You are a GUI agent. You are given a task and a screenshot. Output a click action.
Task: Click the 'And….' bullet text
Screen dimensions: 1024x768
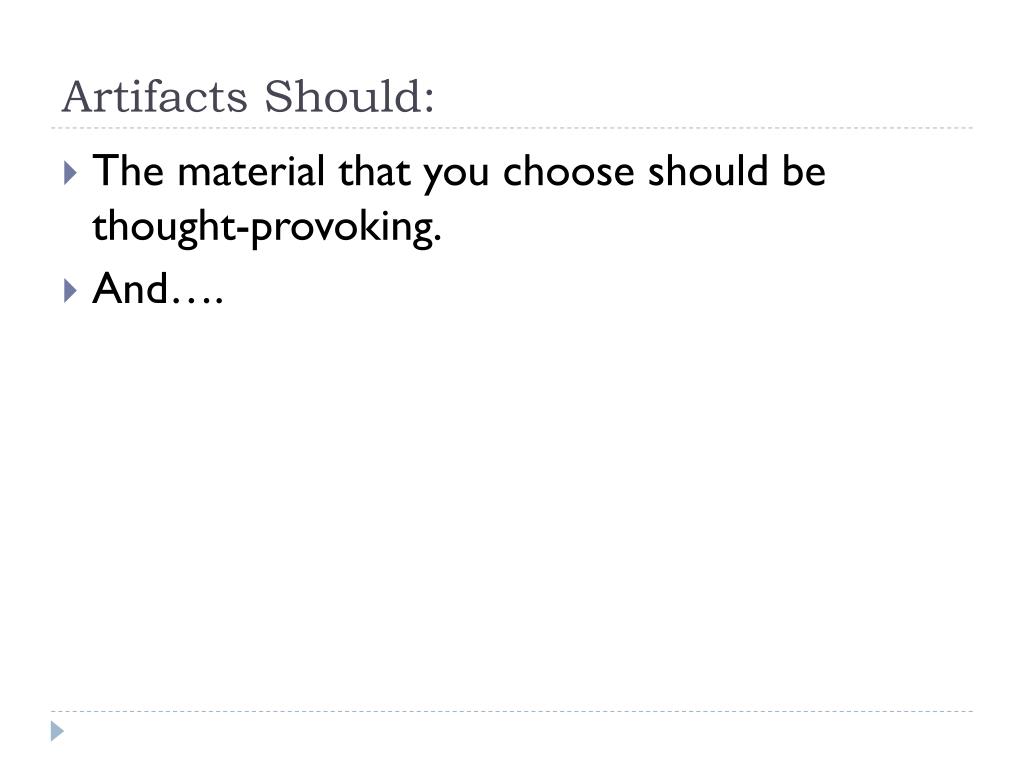158,289
